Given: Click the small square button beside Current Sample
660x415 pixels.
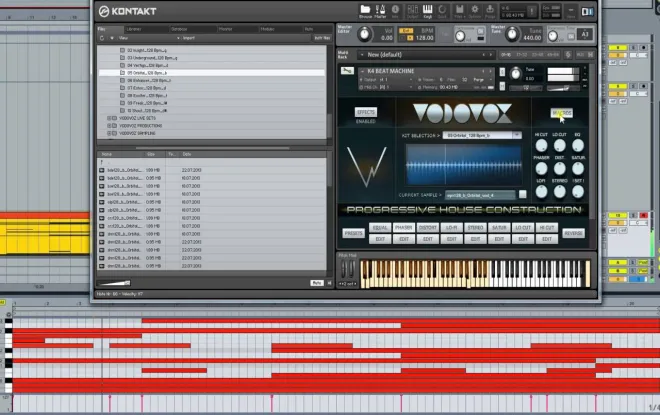Looking at the screenshot, I should 522,194.
